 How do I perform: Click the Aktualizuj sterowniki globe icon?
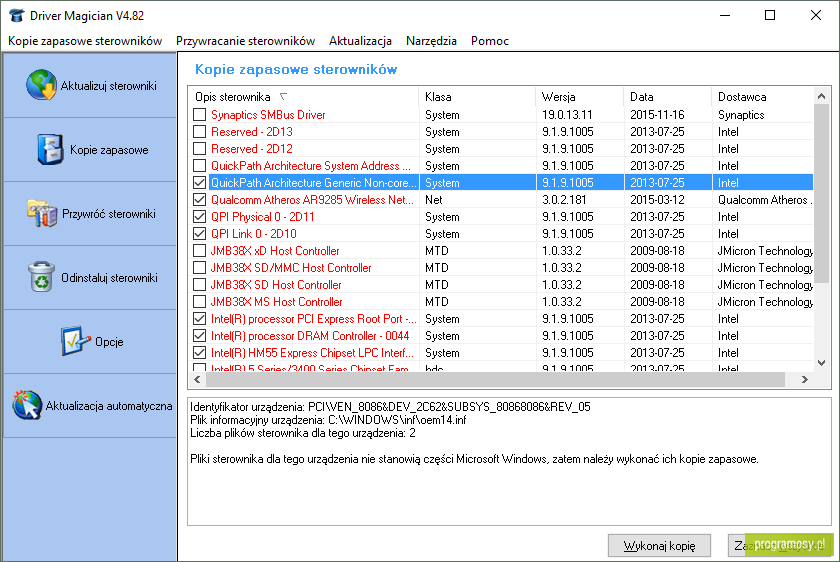[41, 85]
